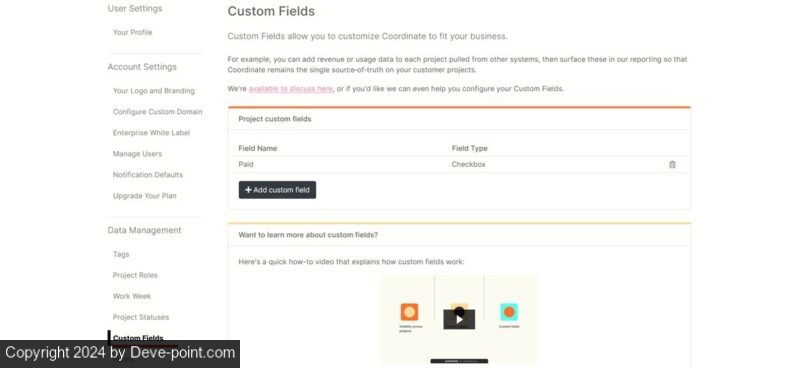Select Enterprise White Label option
This screenshot has height=368, width=800.
click(x=152, y=133)
